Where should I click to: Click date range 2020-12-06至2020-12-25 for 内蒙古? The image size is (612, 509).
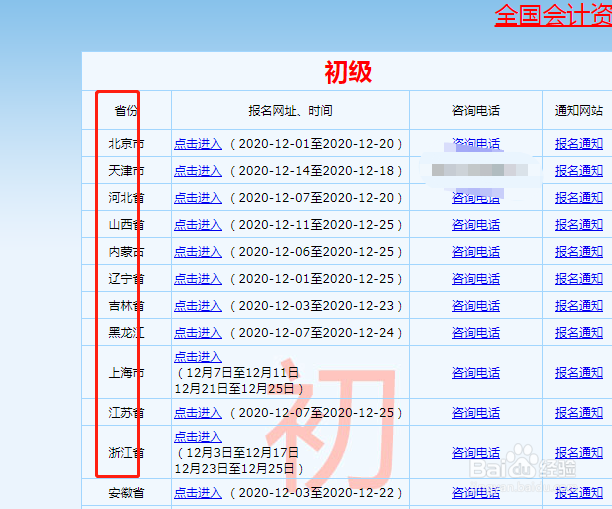(x=316, y=252)
